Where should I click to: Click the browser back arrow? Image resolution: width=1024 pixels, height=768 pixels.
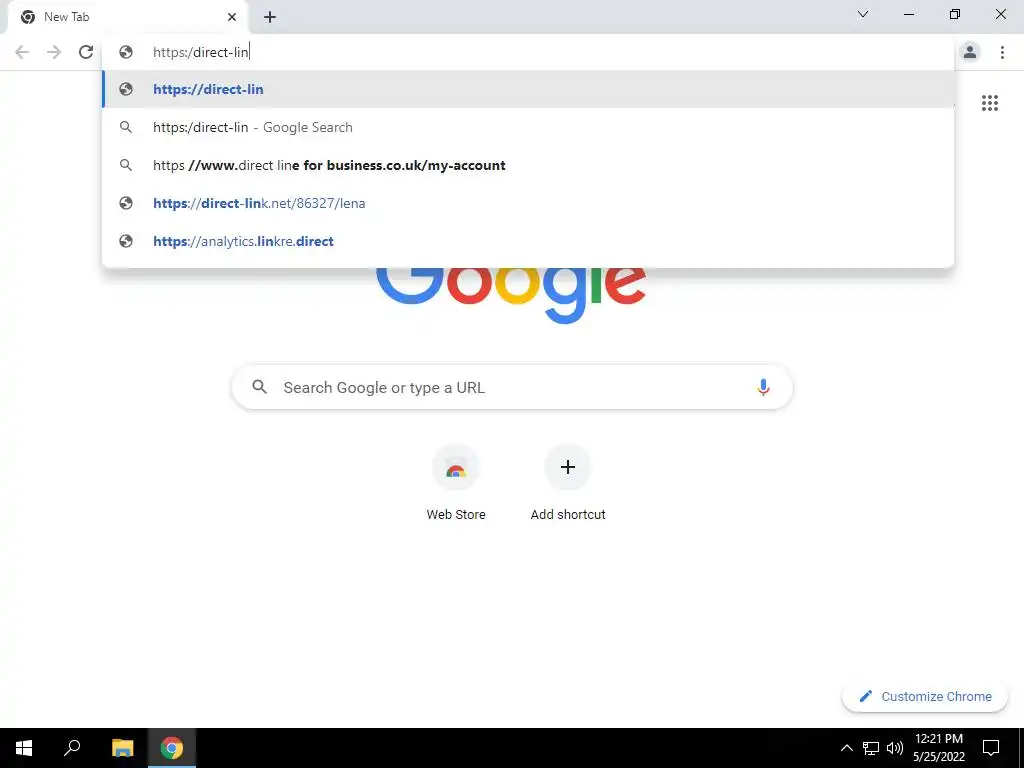(x=22, y=52)
